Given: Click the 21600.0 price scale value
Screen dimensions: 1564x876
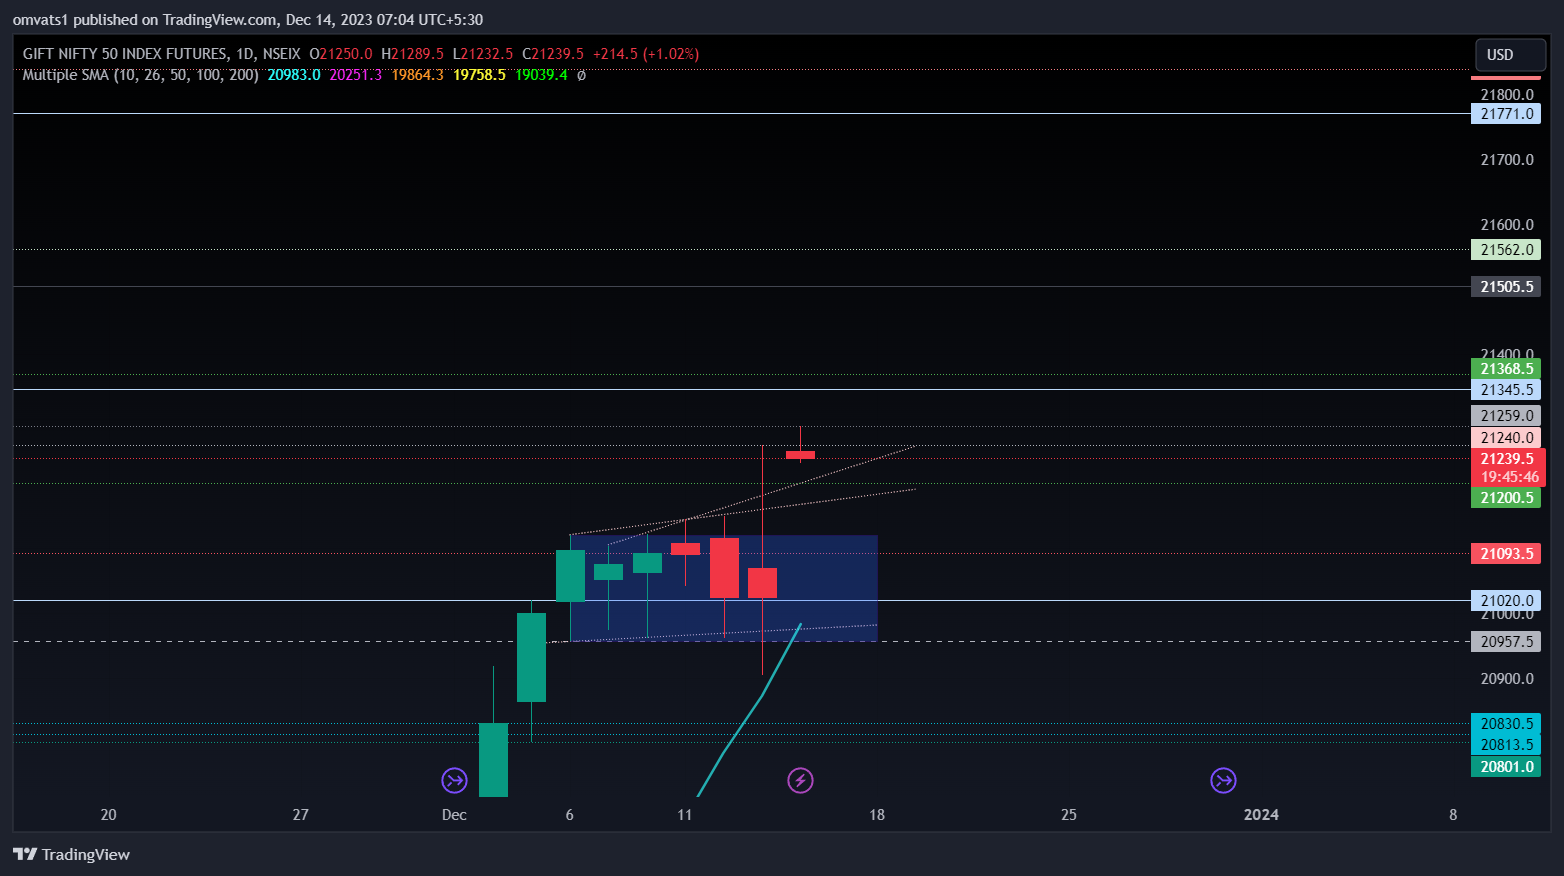Looking at the screenshot, I should point(1507,225).
